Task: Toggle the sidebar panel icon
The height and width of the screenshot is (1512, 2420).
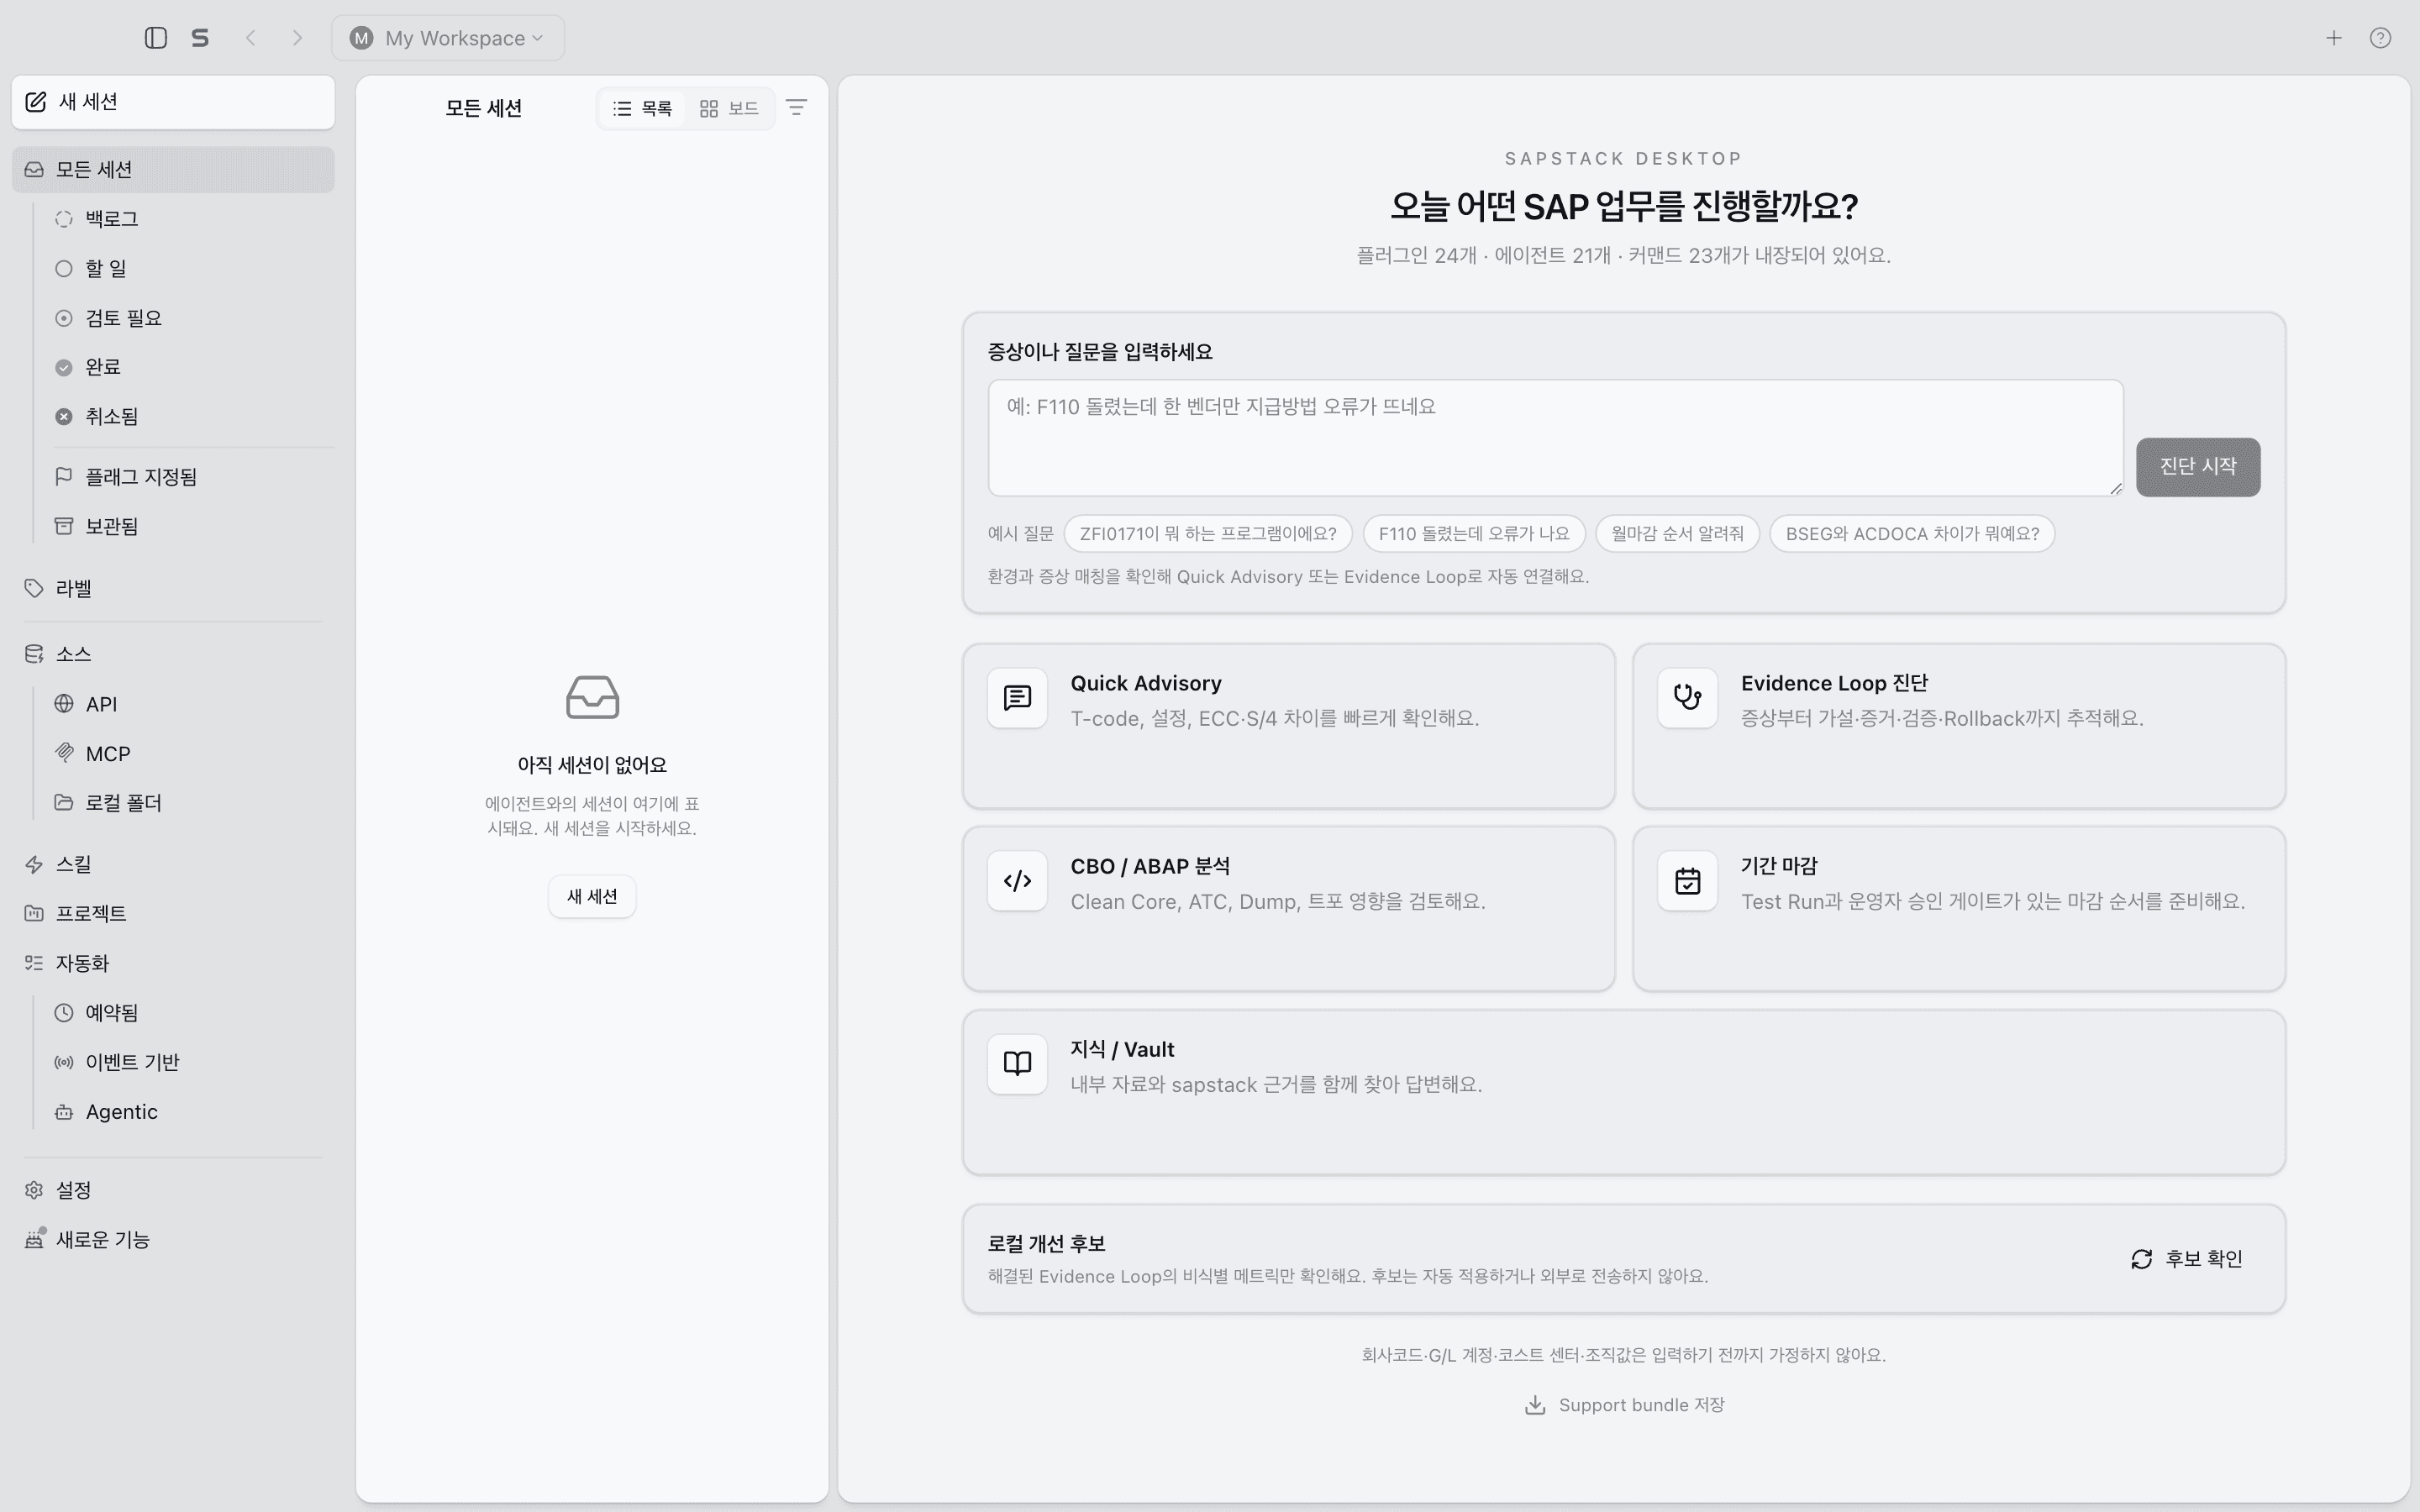Action: coord(155,38)
